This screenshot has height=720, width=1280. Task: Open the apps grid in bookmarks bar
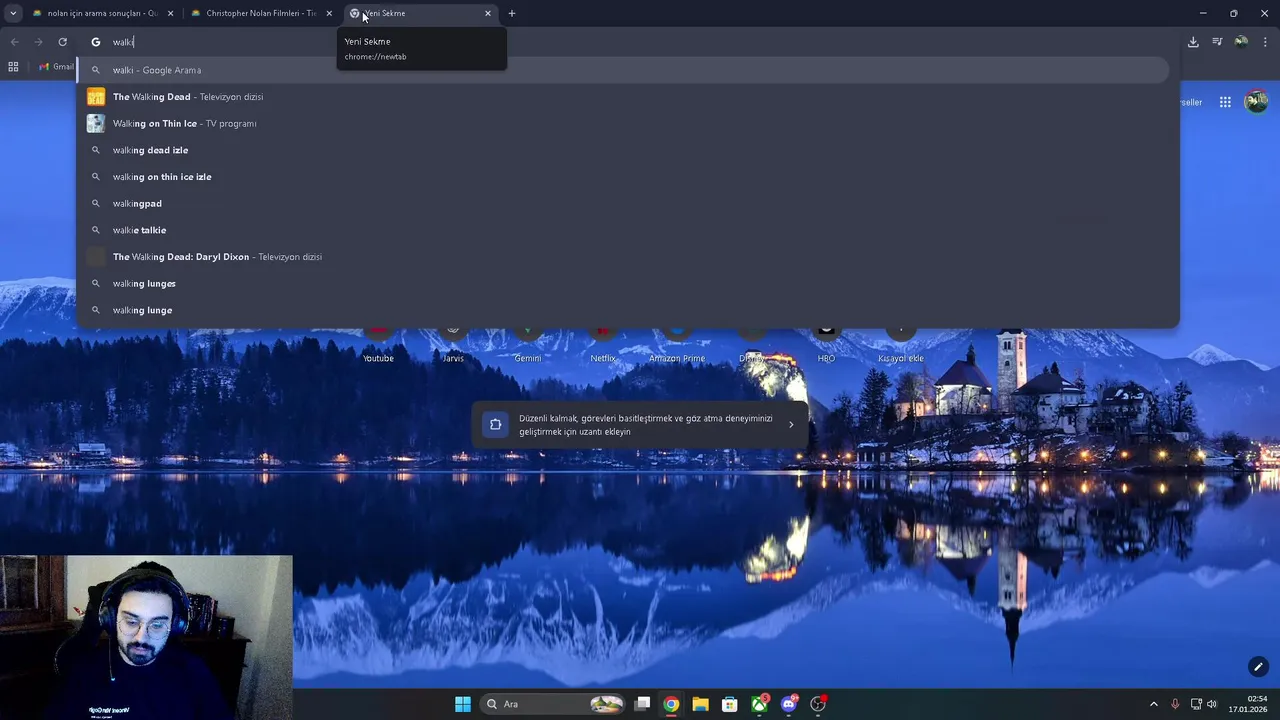[x=13, y=67]
